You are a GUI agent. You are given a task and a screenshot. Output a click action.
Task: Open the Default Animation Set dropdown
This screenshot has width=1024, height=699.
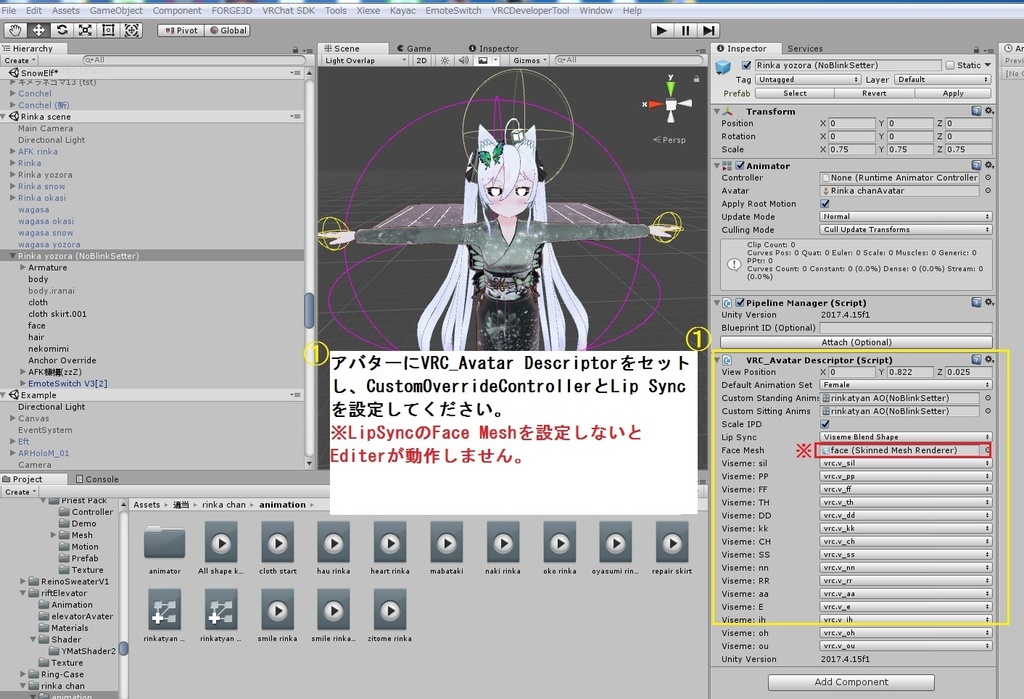point(906,385)
